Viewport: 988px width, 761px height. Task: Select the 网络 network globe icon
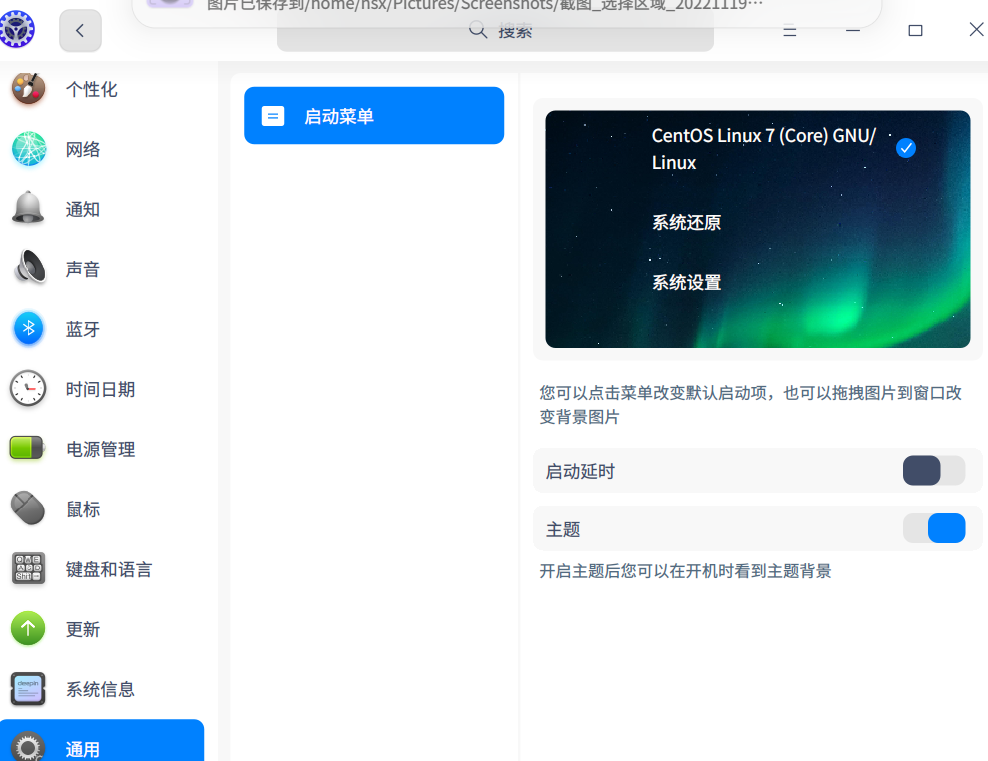[x=28, y=149]
